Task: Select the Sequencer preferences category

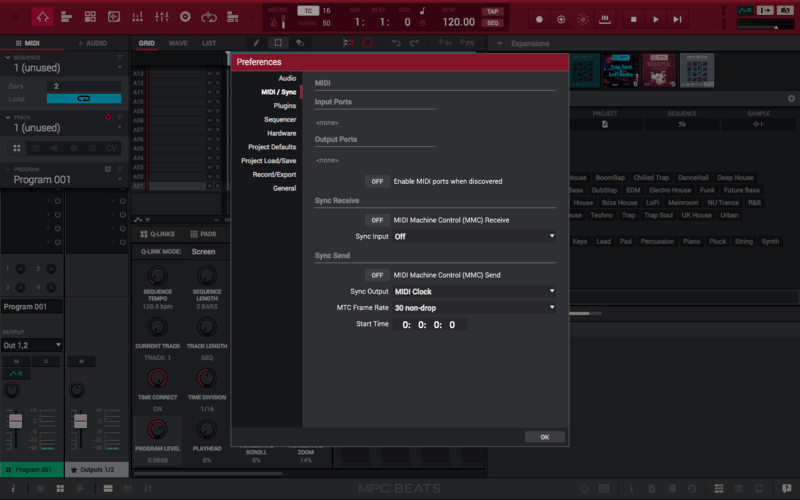Action: coord(280,119)
